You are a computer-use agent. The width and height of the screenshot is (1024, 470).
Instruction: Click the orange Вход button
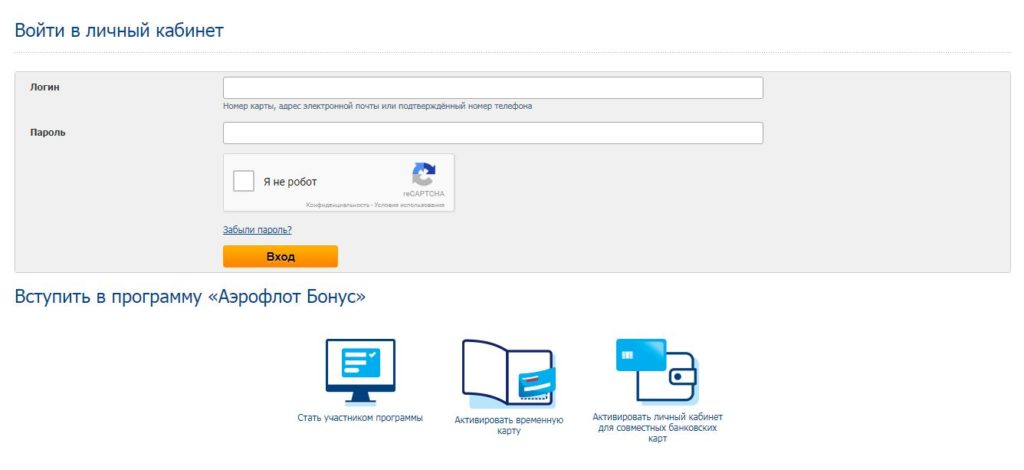coord(281,257)
